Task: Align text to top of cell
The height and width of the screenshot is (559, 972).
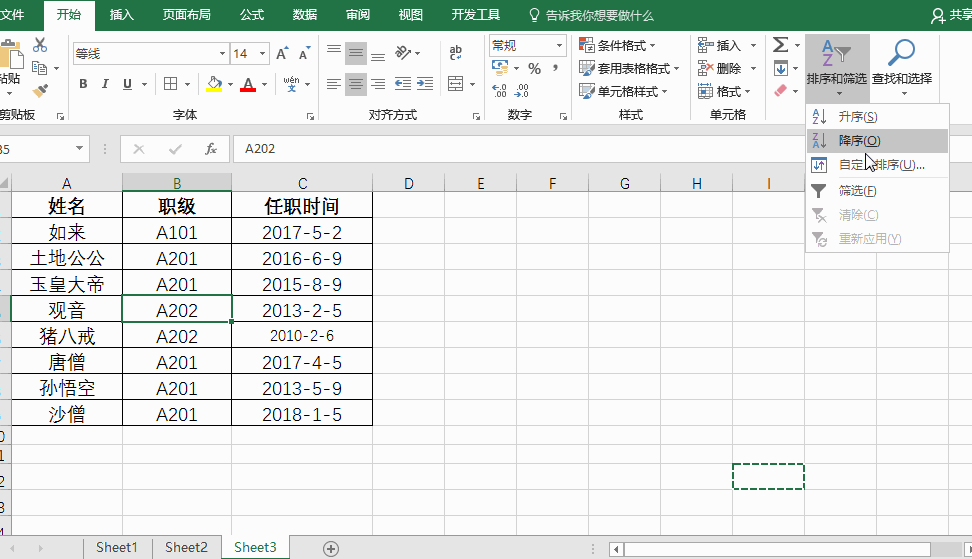Action: point(334,51)
